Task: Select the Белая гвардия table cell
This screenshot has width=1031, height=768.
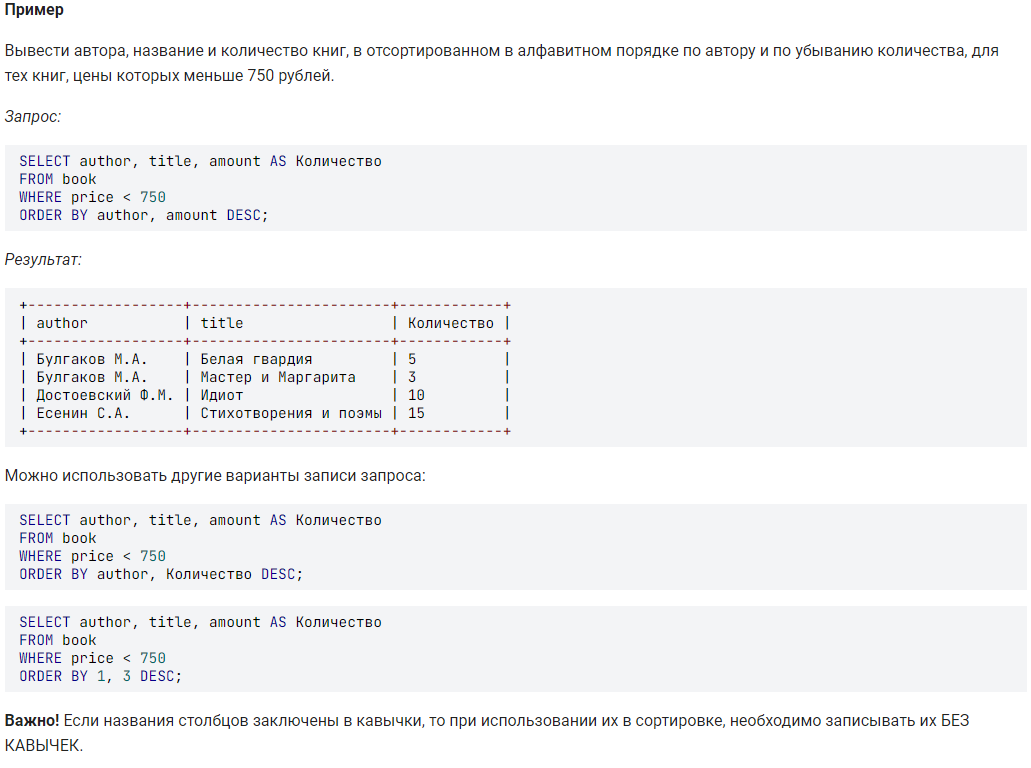Action: [x=256, y=359]
